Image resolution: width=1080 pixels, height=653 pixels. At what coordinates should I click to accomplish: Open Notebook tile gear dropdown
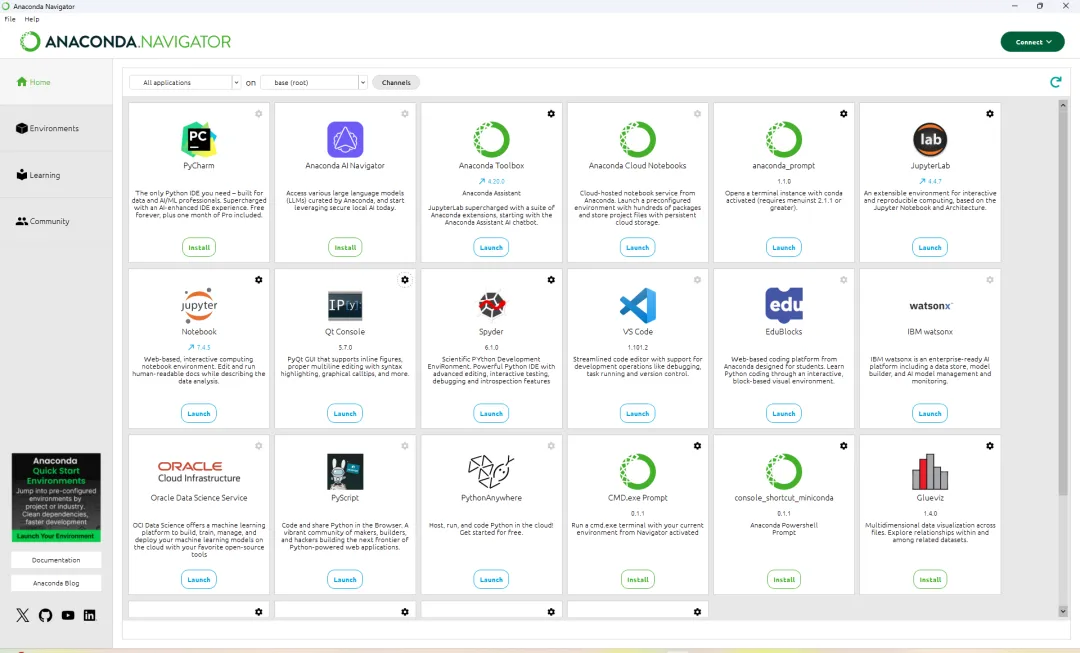[258, 280]
